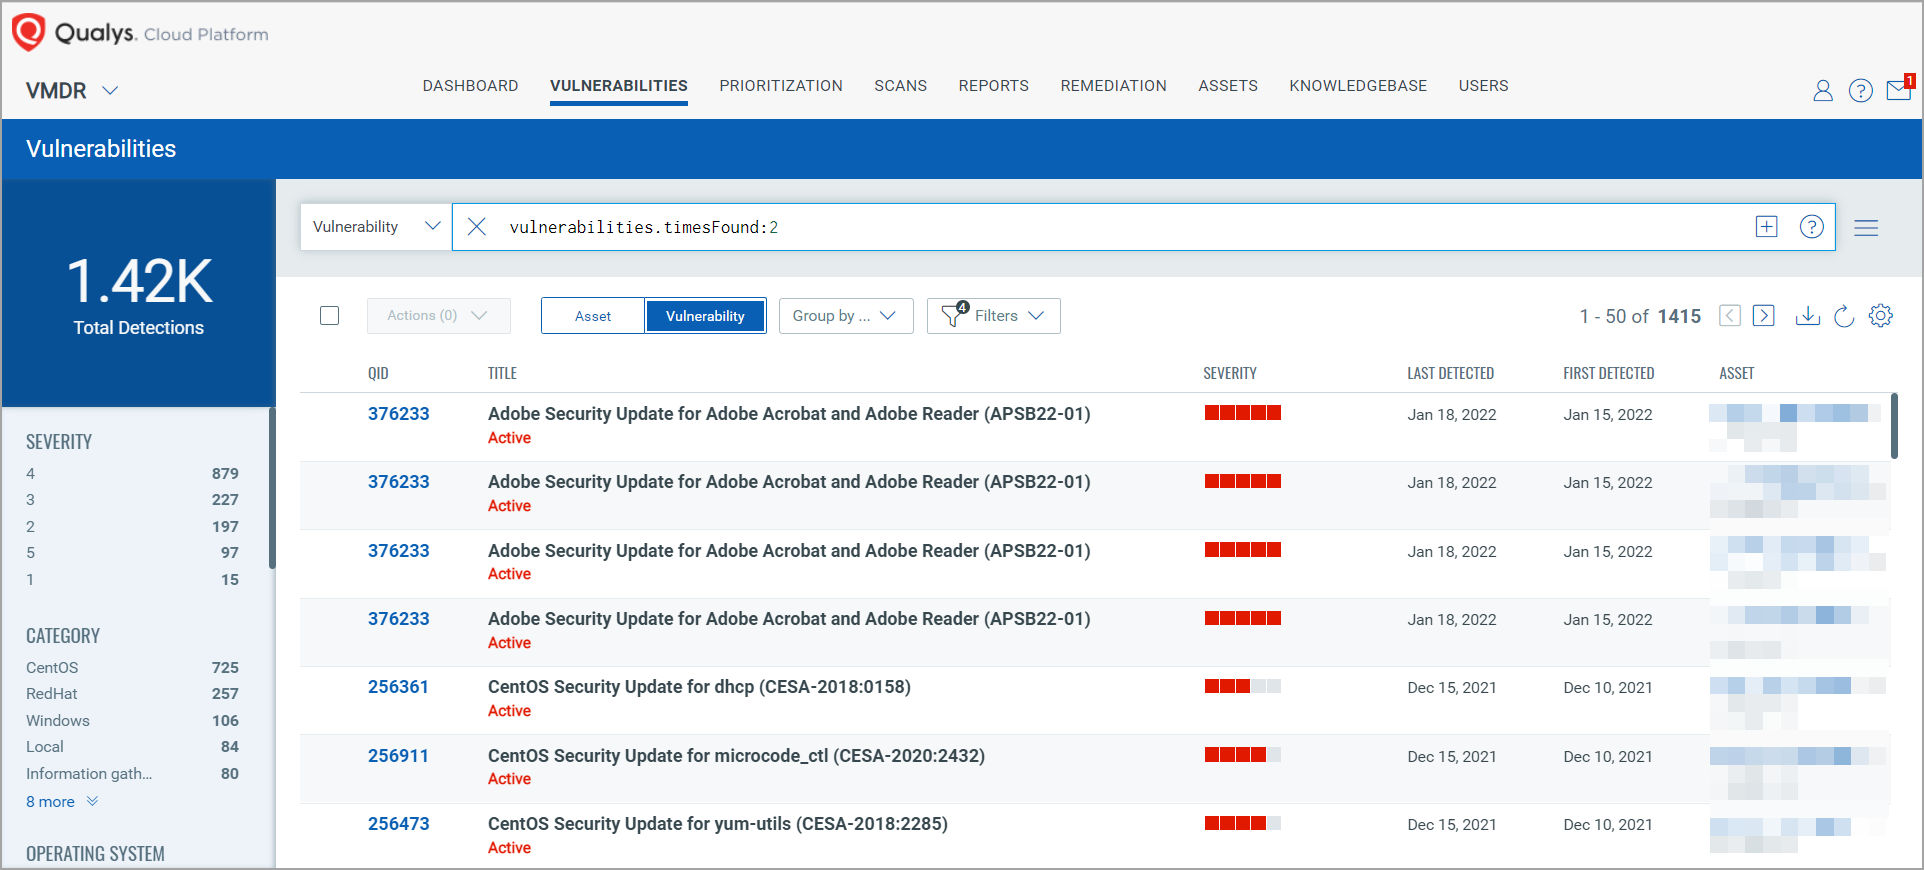1924x870 pixels.
Task: Sort by the First Detected column header
Action: [1608, 373]
